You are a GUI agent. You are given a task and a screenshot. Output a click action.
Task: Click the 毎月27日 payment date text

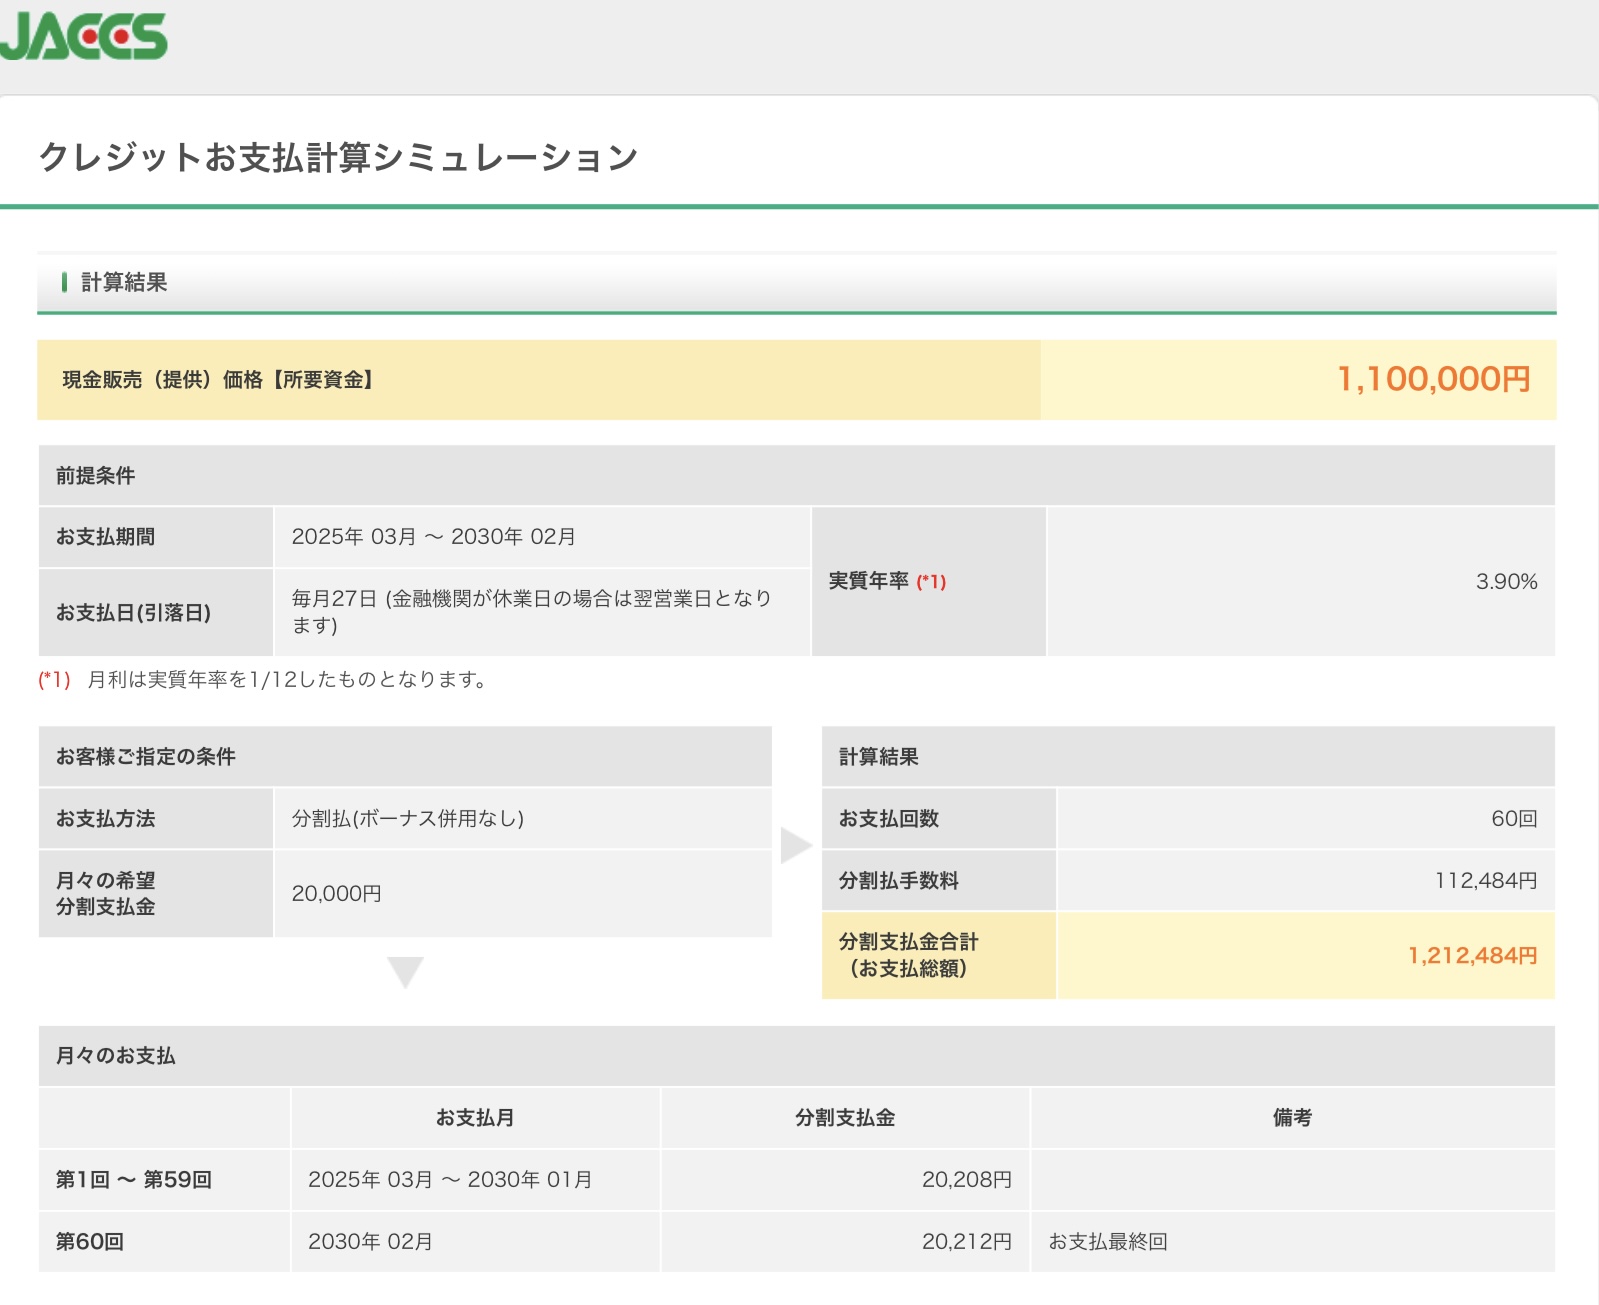coord(531,612)
